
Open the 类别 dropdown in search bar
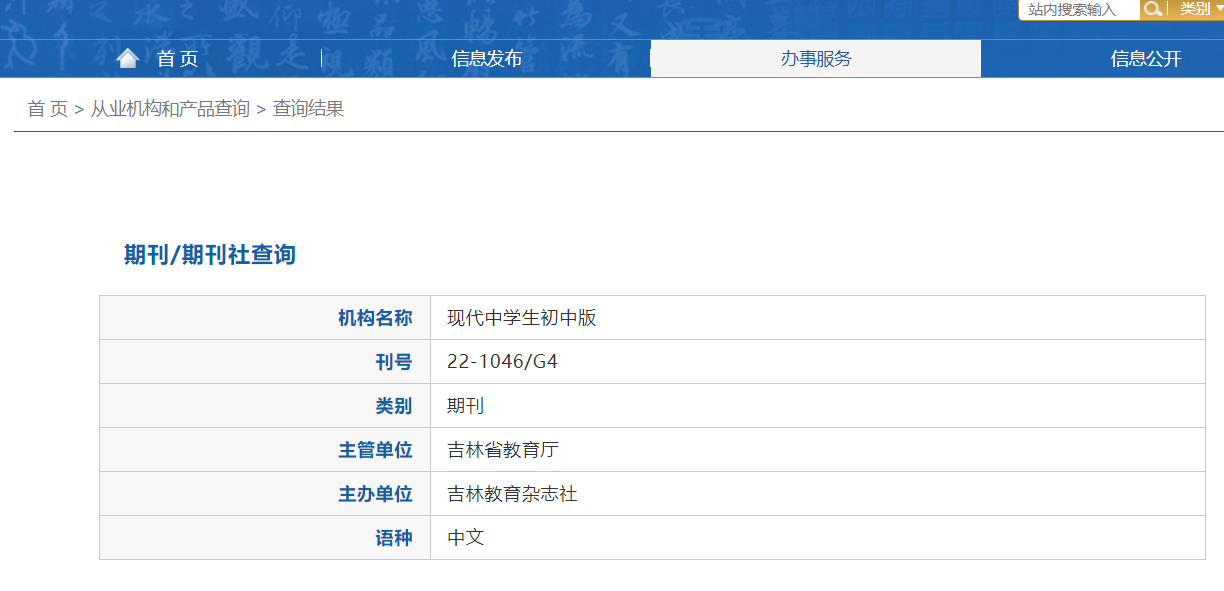coord(1200,9)
